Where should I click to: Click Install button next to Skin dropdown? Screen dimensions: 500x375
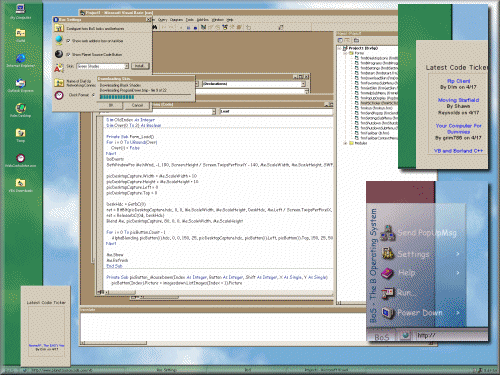[x=140, y=66]
